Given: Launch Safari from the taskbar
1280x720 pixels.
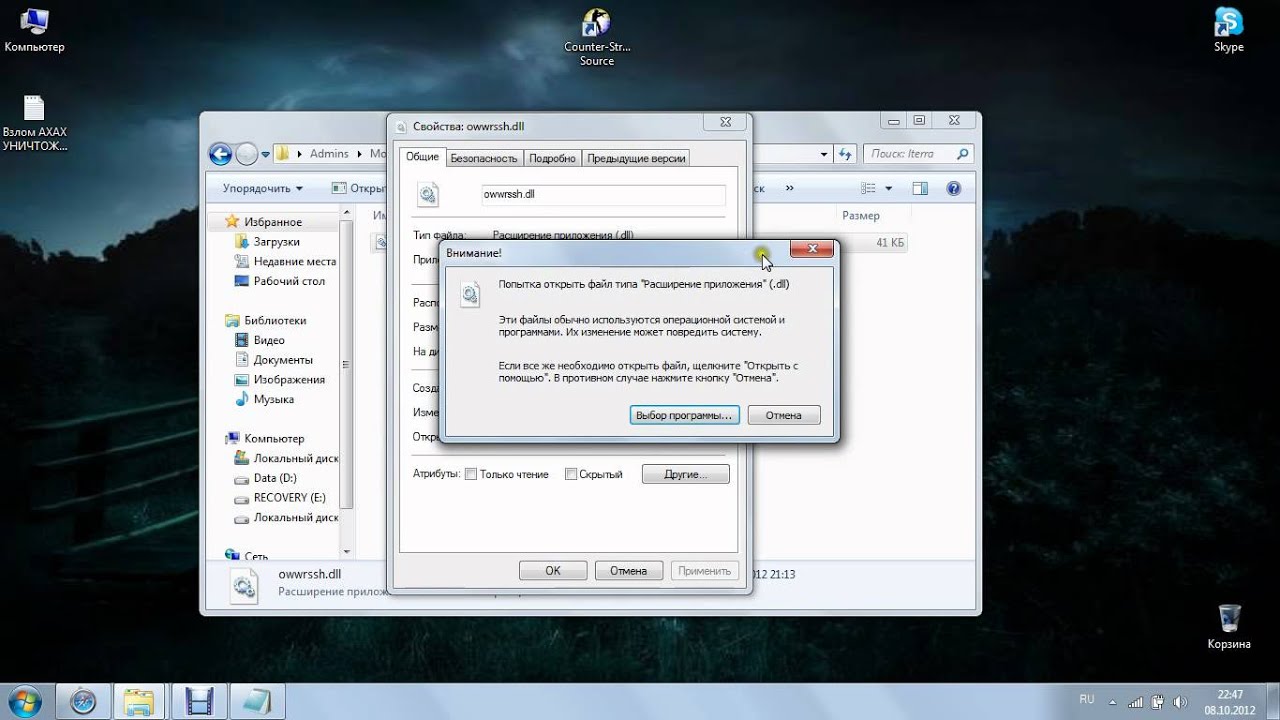Looking at the screenshot, I should click(x=84, y=700).
